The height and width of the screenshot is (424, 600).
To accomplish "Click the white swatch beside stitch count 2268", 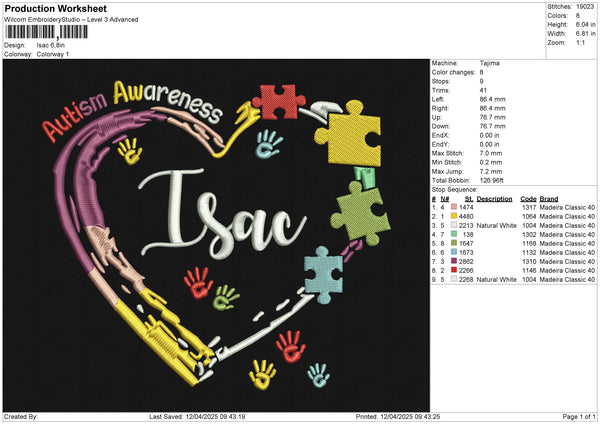I will pos(454,279).
